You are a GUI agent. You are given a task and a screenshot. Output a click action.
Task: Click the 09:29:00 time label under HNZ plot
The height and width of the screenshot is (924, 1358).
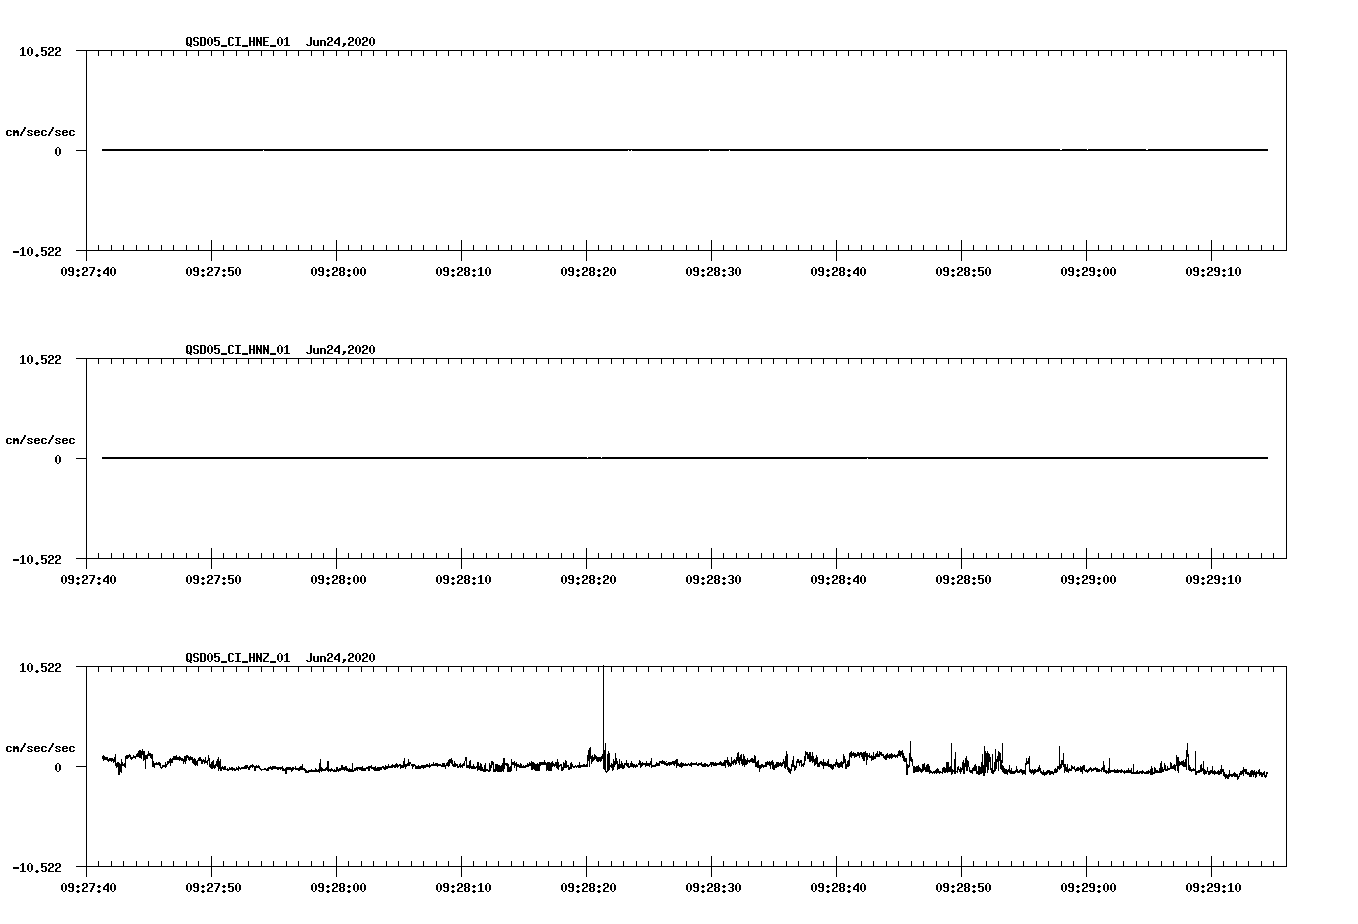pos(1088,888)
